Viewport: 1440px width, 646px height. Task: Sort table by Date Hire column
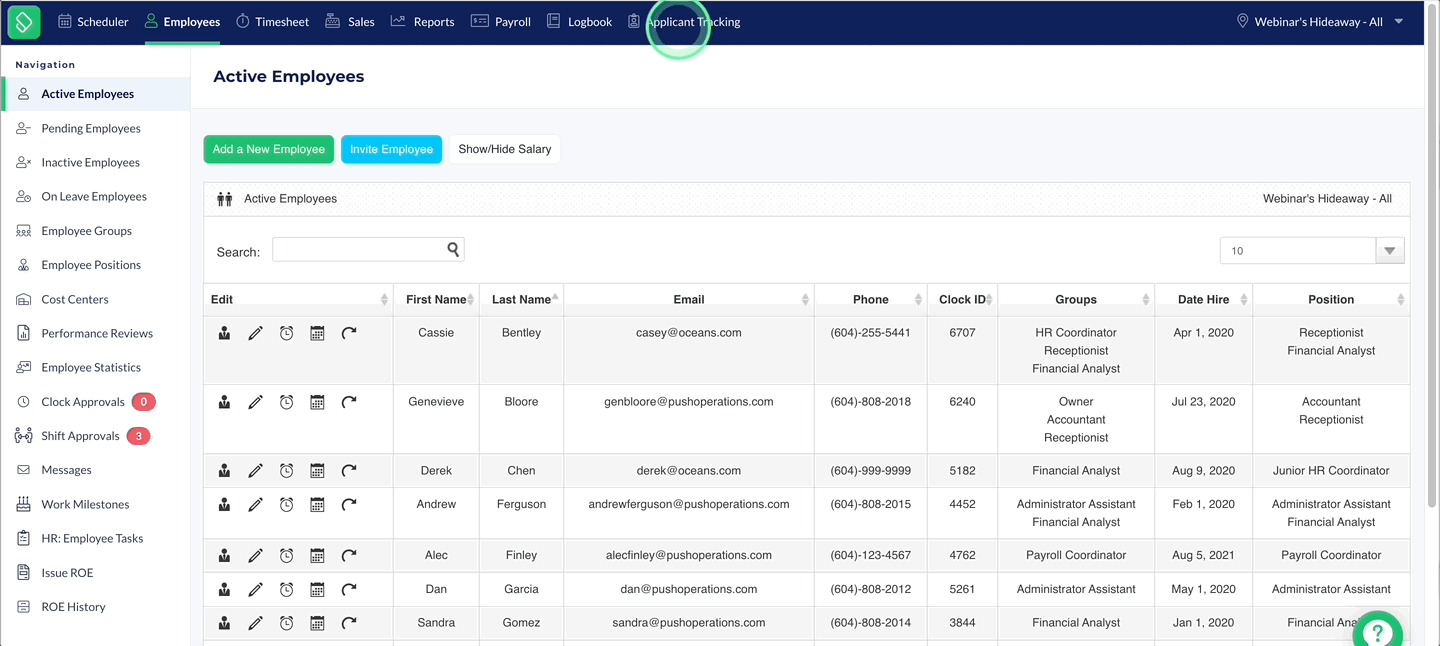(x=1203, y=300)
